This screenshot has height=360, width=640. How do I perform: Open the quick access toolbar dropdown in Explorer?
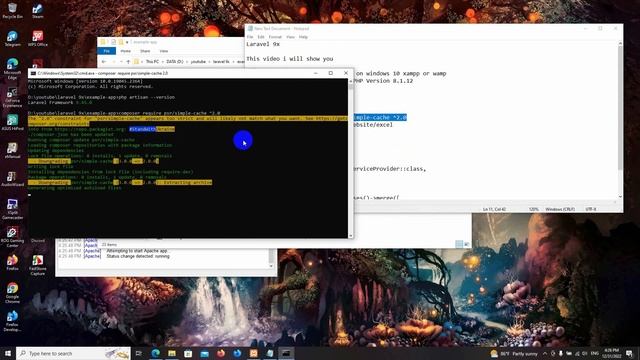click(127, 42)
